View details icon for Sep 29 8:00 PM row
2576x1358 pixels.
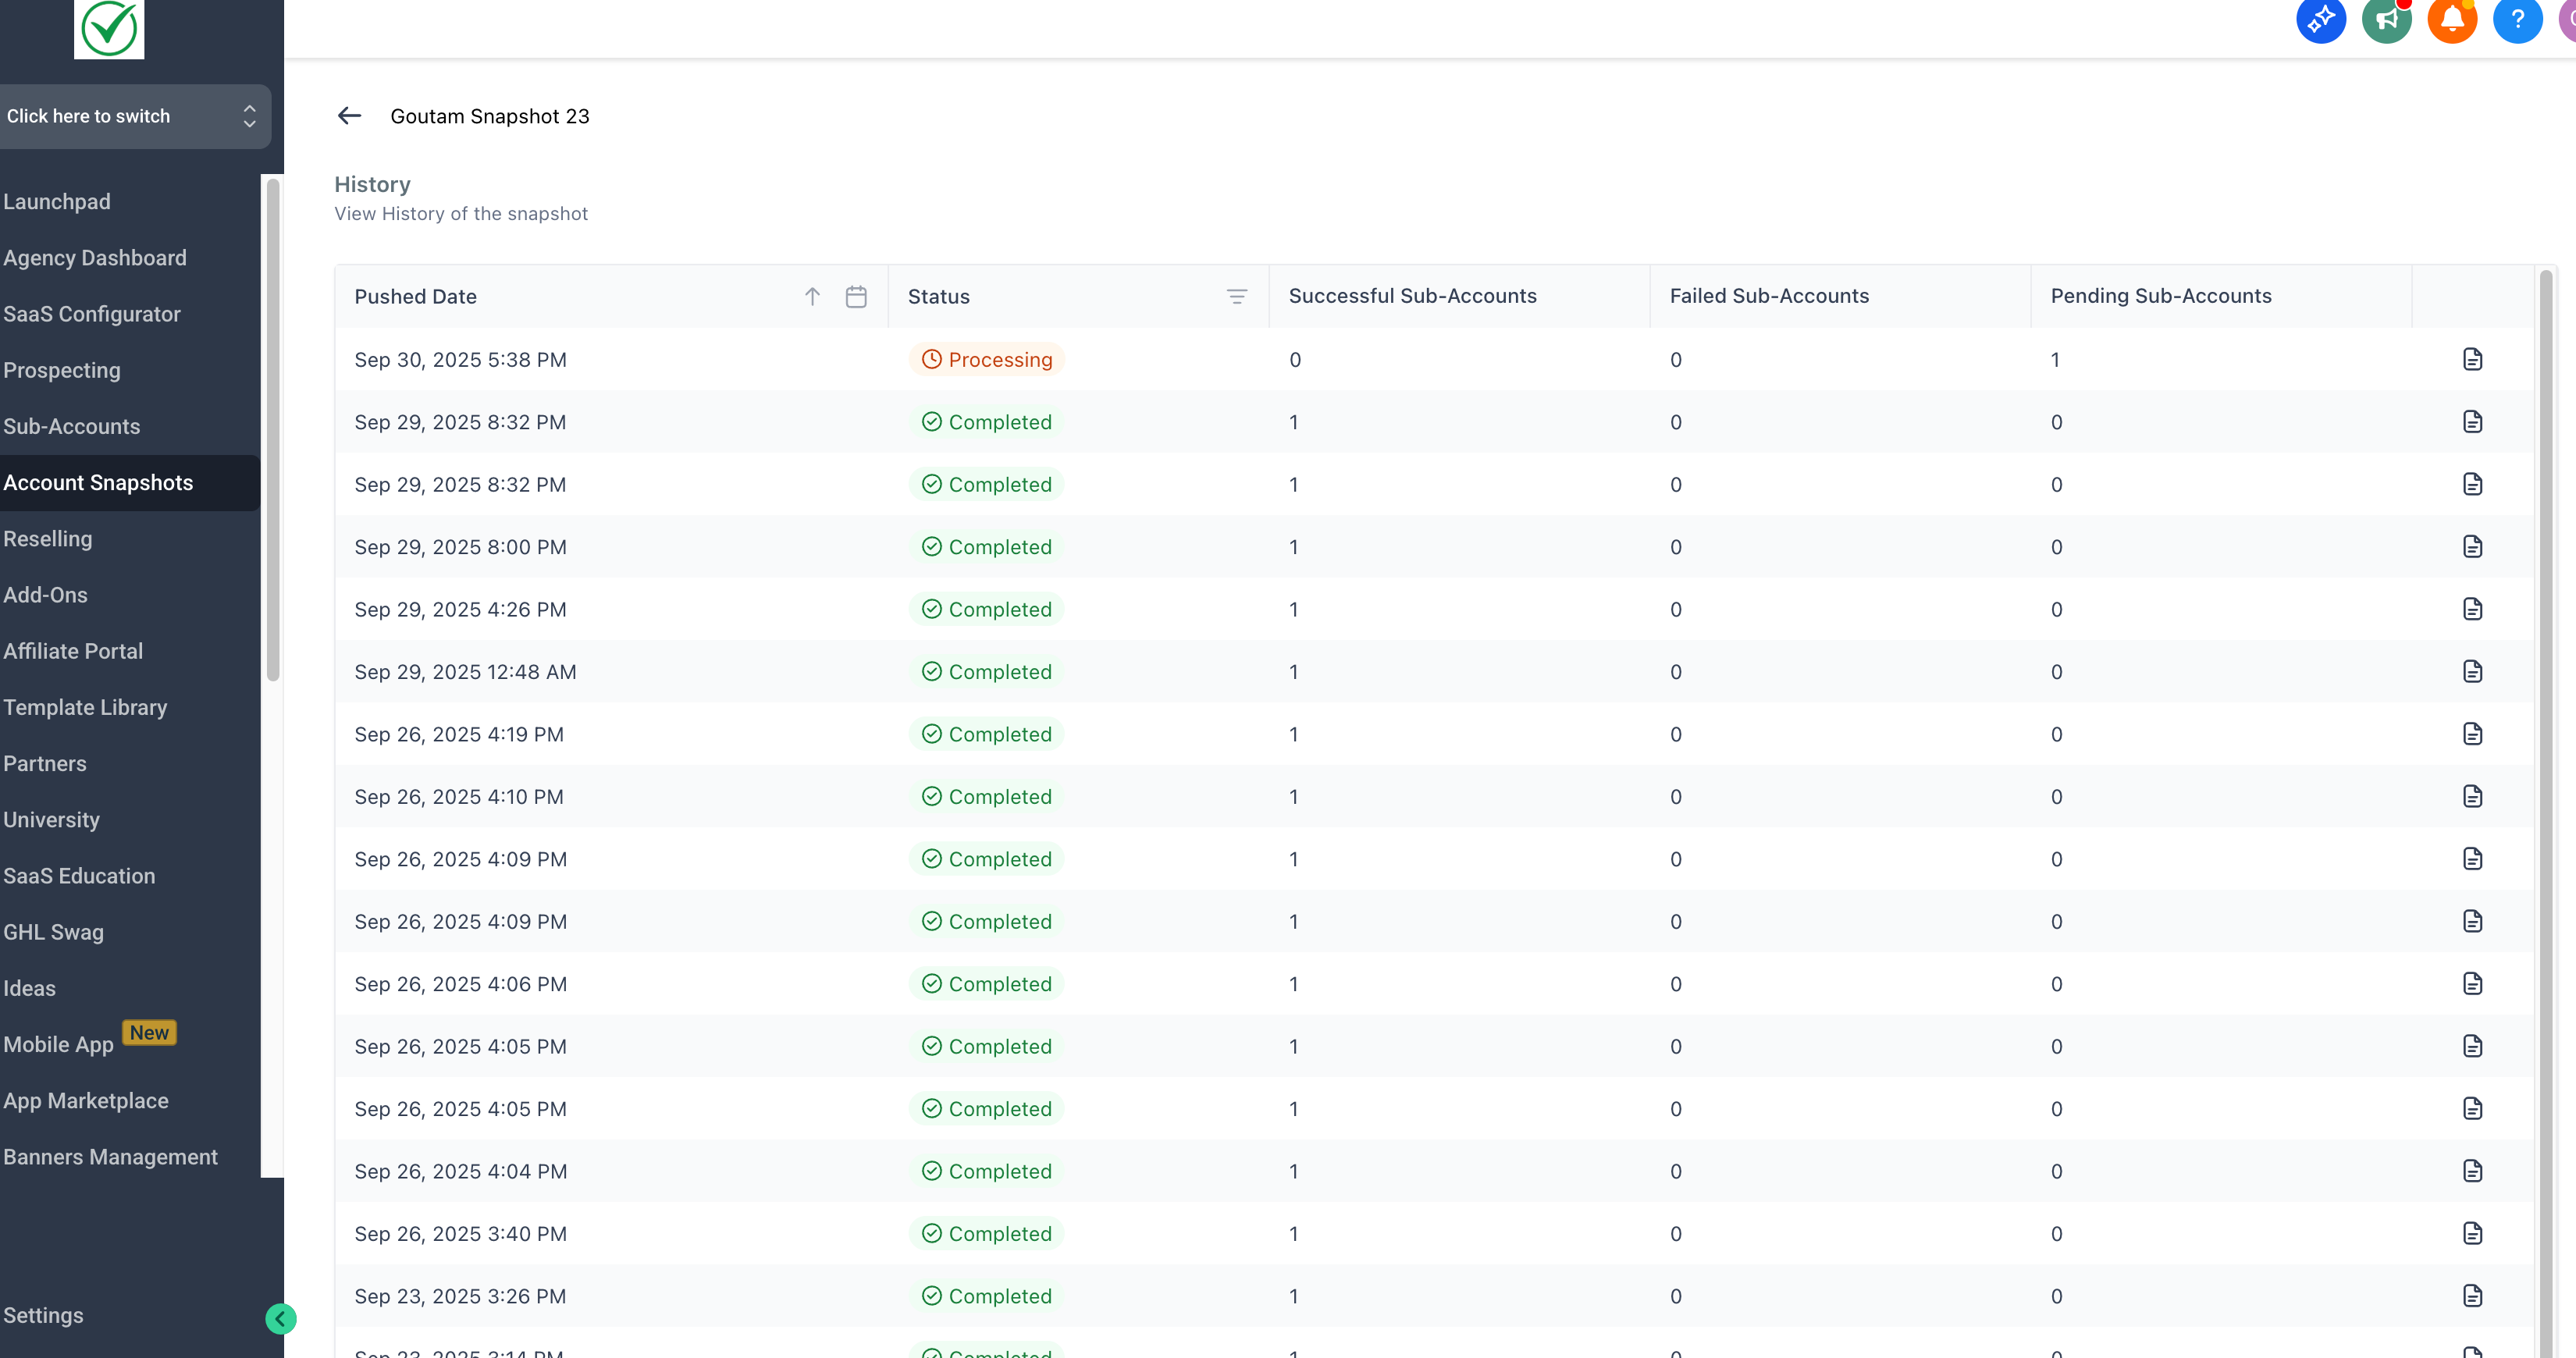pyautogui.click(x=2472, y=547)
